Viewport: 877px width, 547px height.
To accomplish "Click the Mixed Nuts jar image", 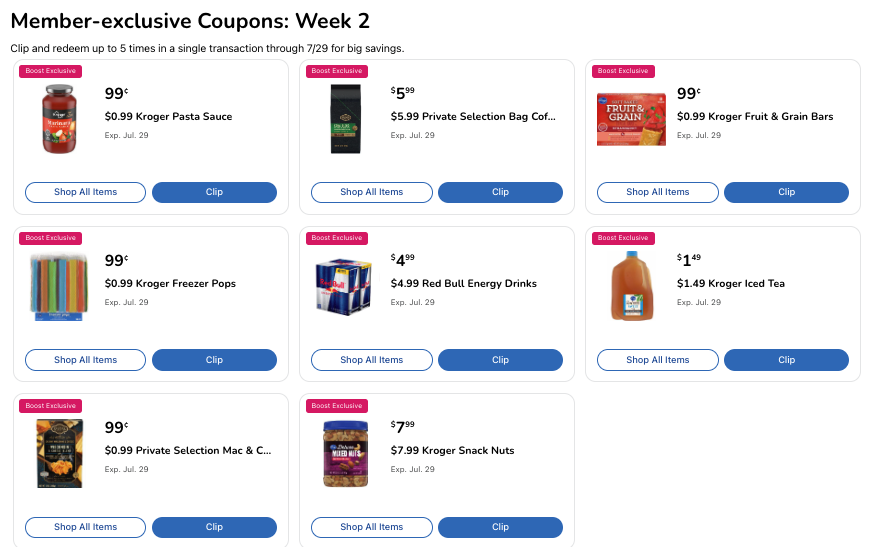I will 345,453.
